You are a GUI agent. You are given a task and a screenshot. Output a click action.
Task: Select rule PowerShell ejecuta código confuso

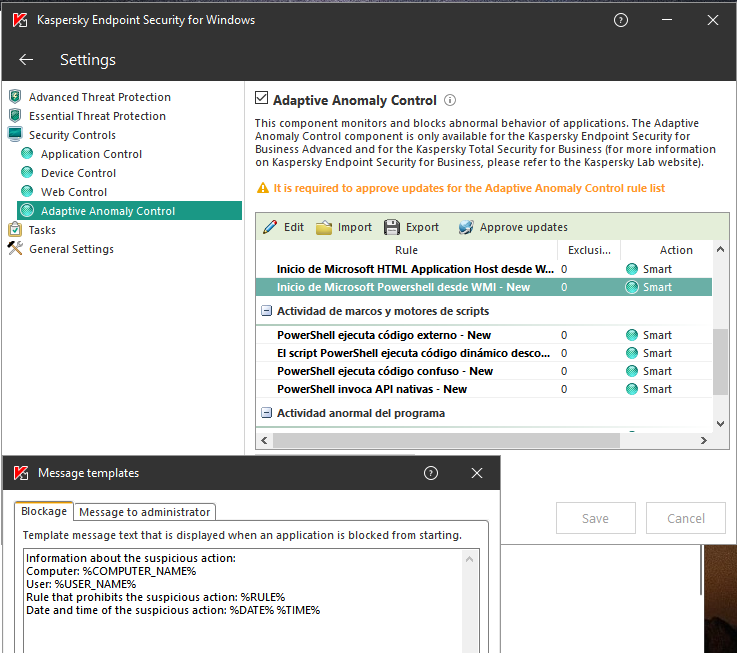point(384,371)
